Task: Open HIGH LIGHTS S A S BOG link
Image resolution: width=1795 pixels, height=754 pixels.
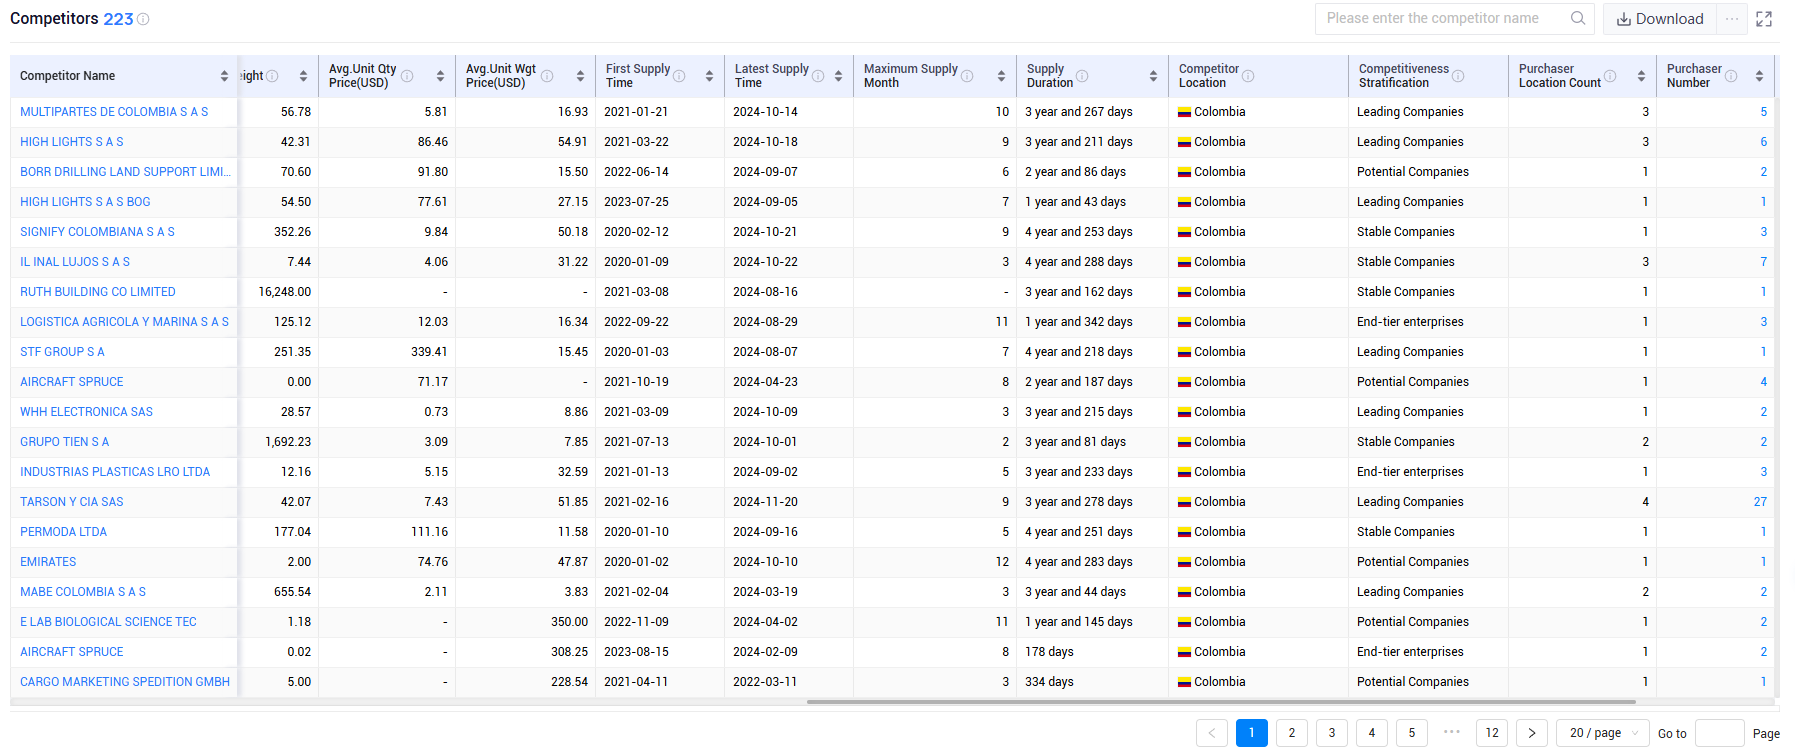Action: [85, 202]
